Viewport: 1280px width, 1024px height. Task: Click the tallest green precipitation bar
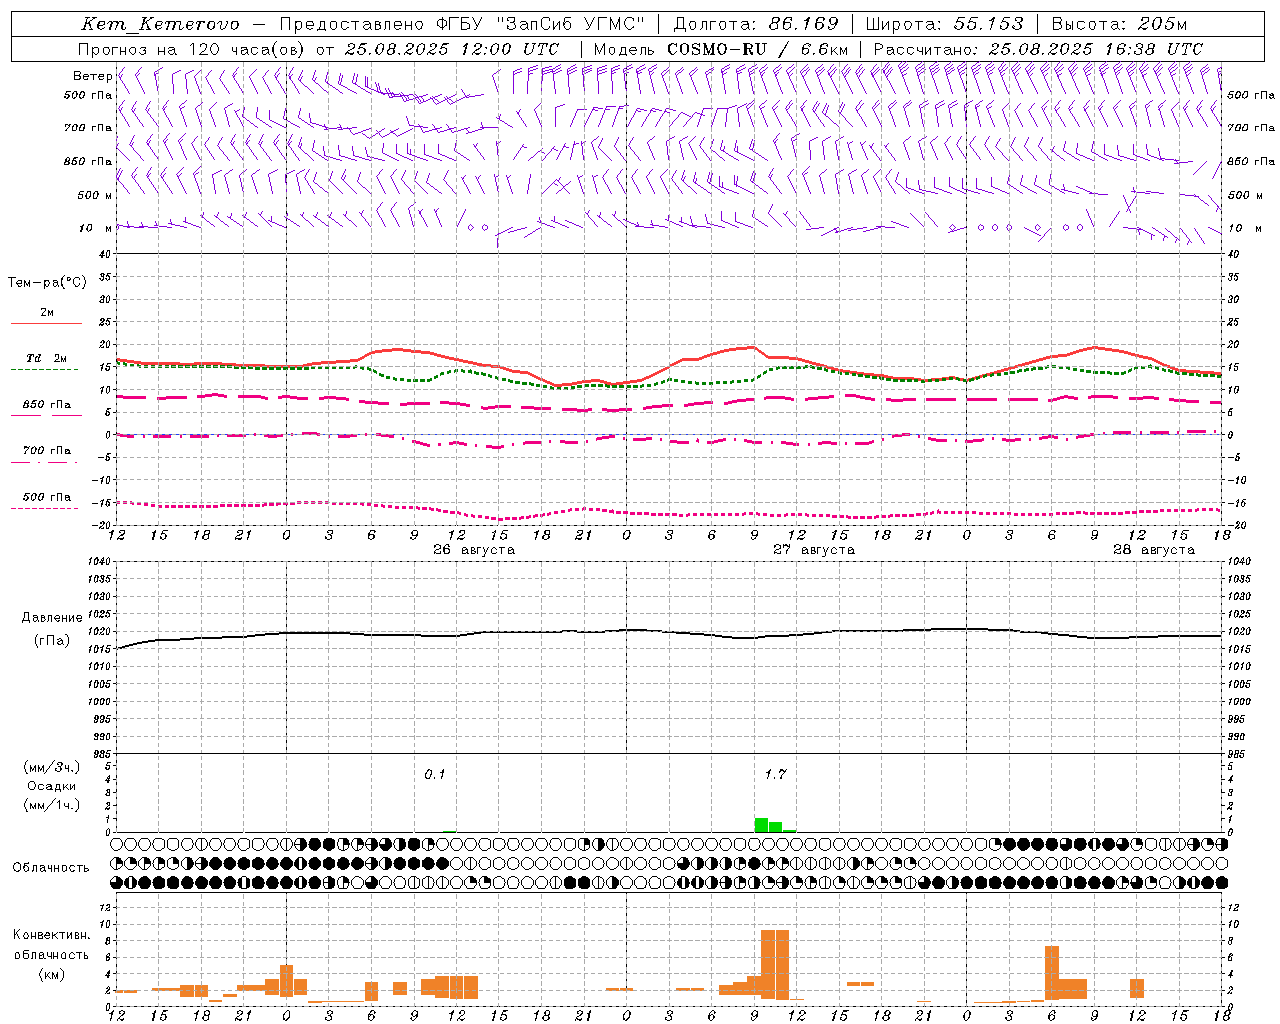pyautogui.click(x=761, y=825)
